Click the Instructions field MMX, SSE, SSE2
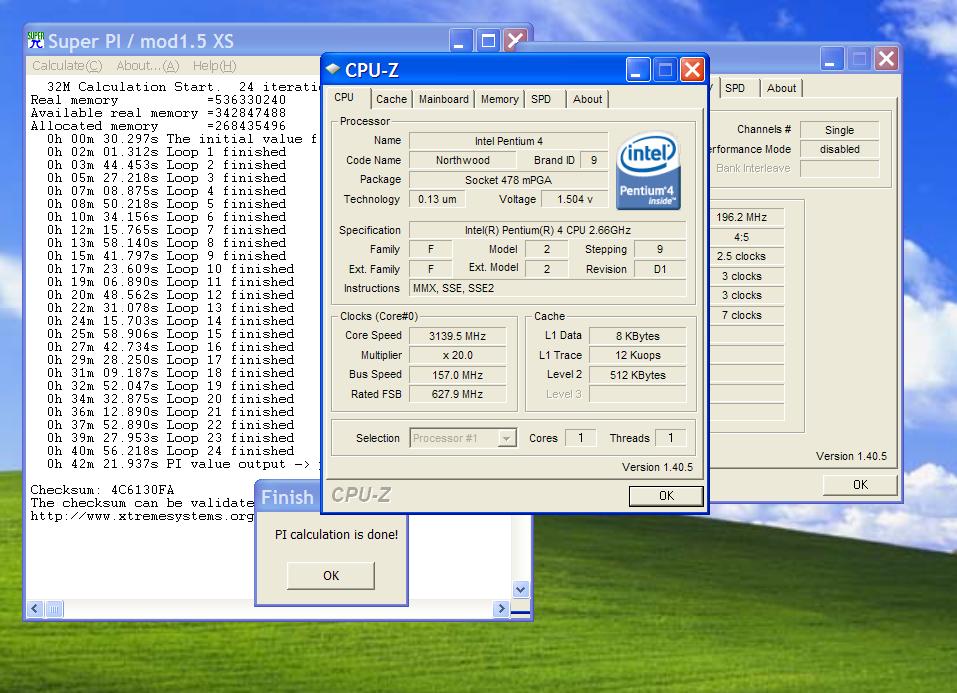 coord(547,288)
